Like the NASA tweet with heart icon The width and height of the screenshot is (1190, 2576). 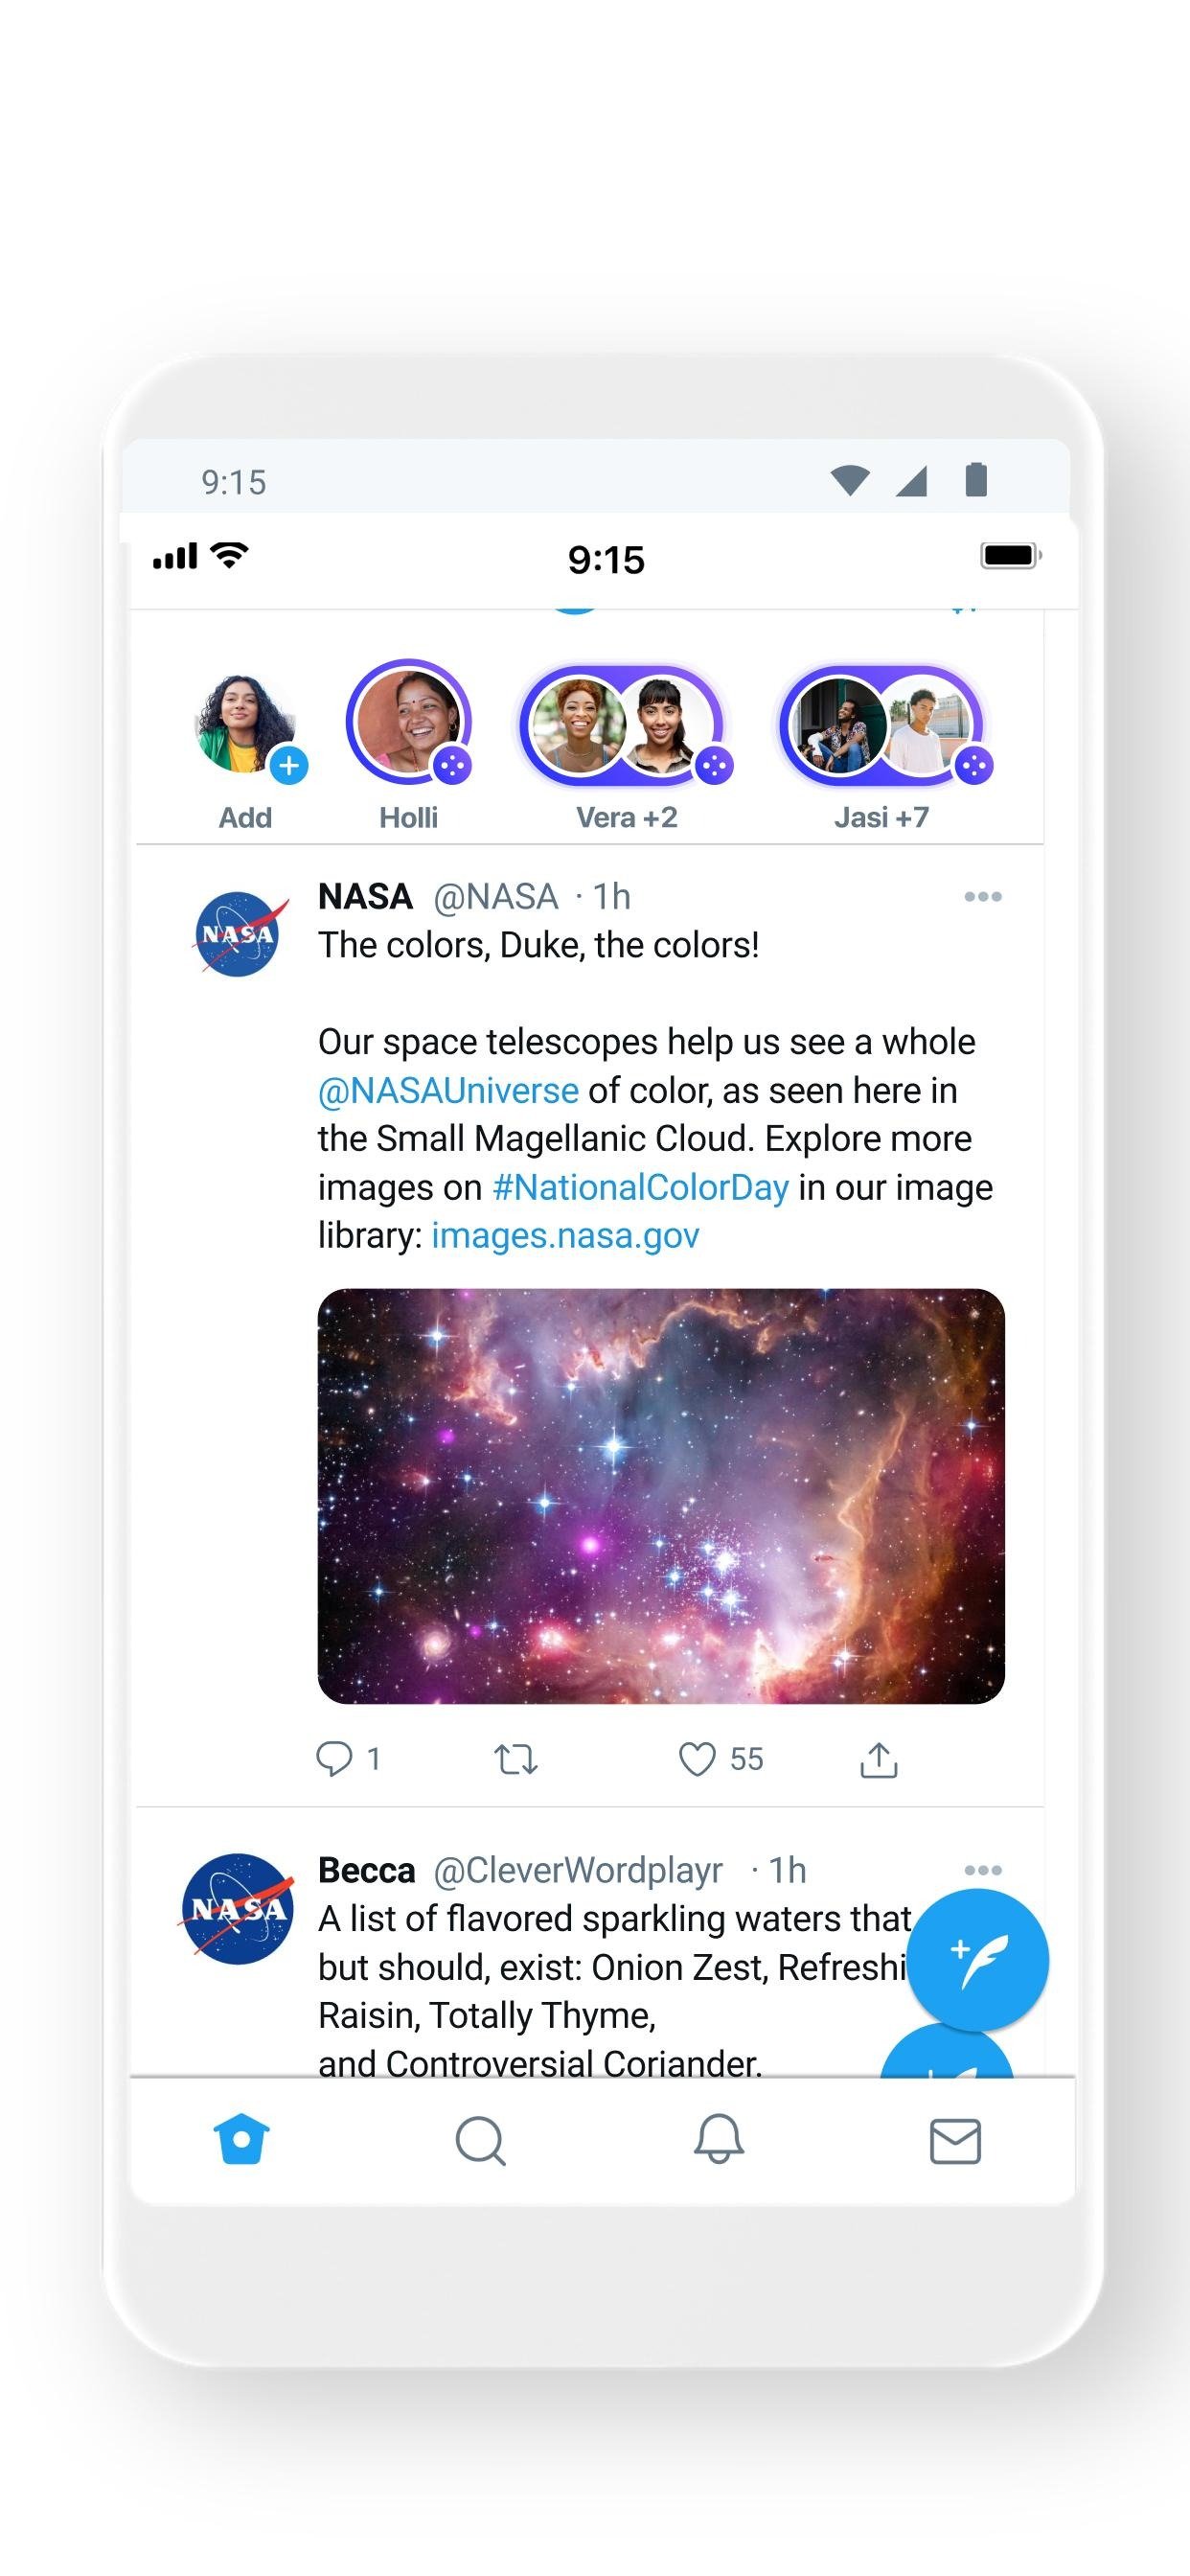point(697,1758)
